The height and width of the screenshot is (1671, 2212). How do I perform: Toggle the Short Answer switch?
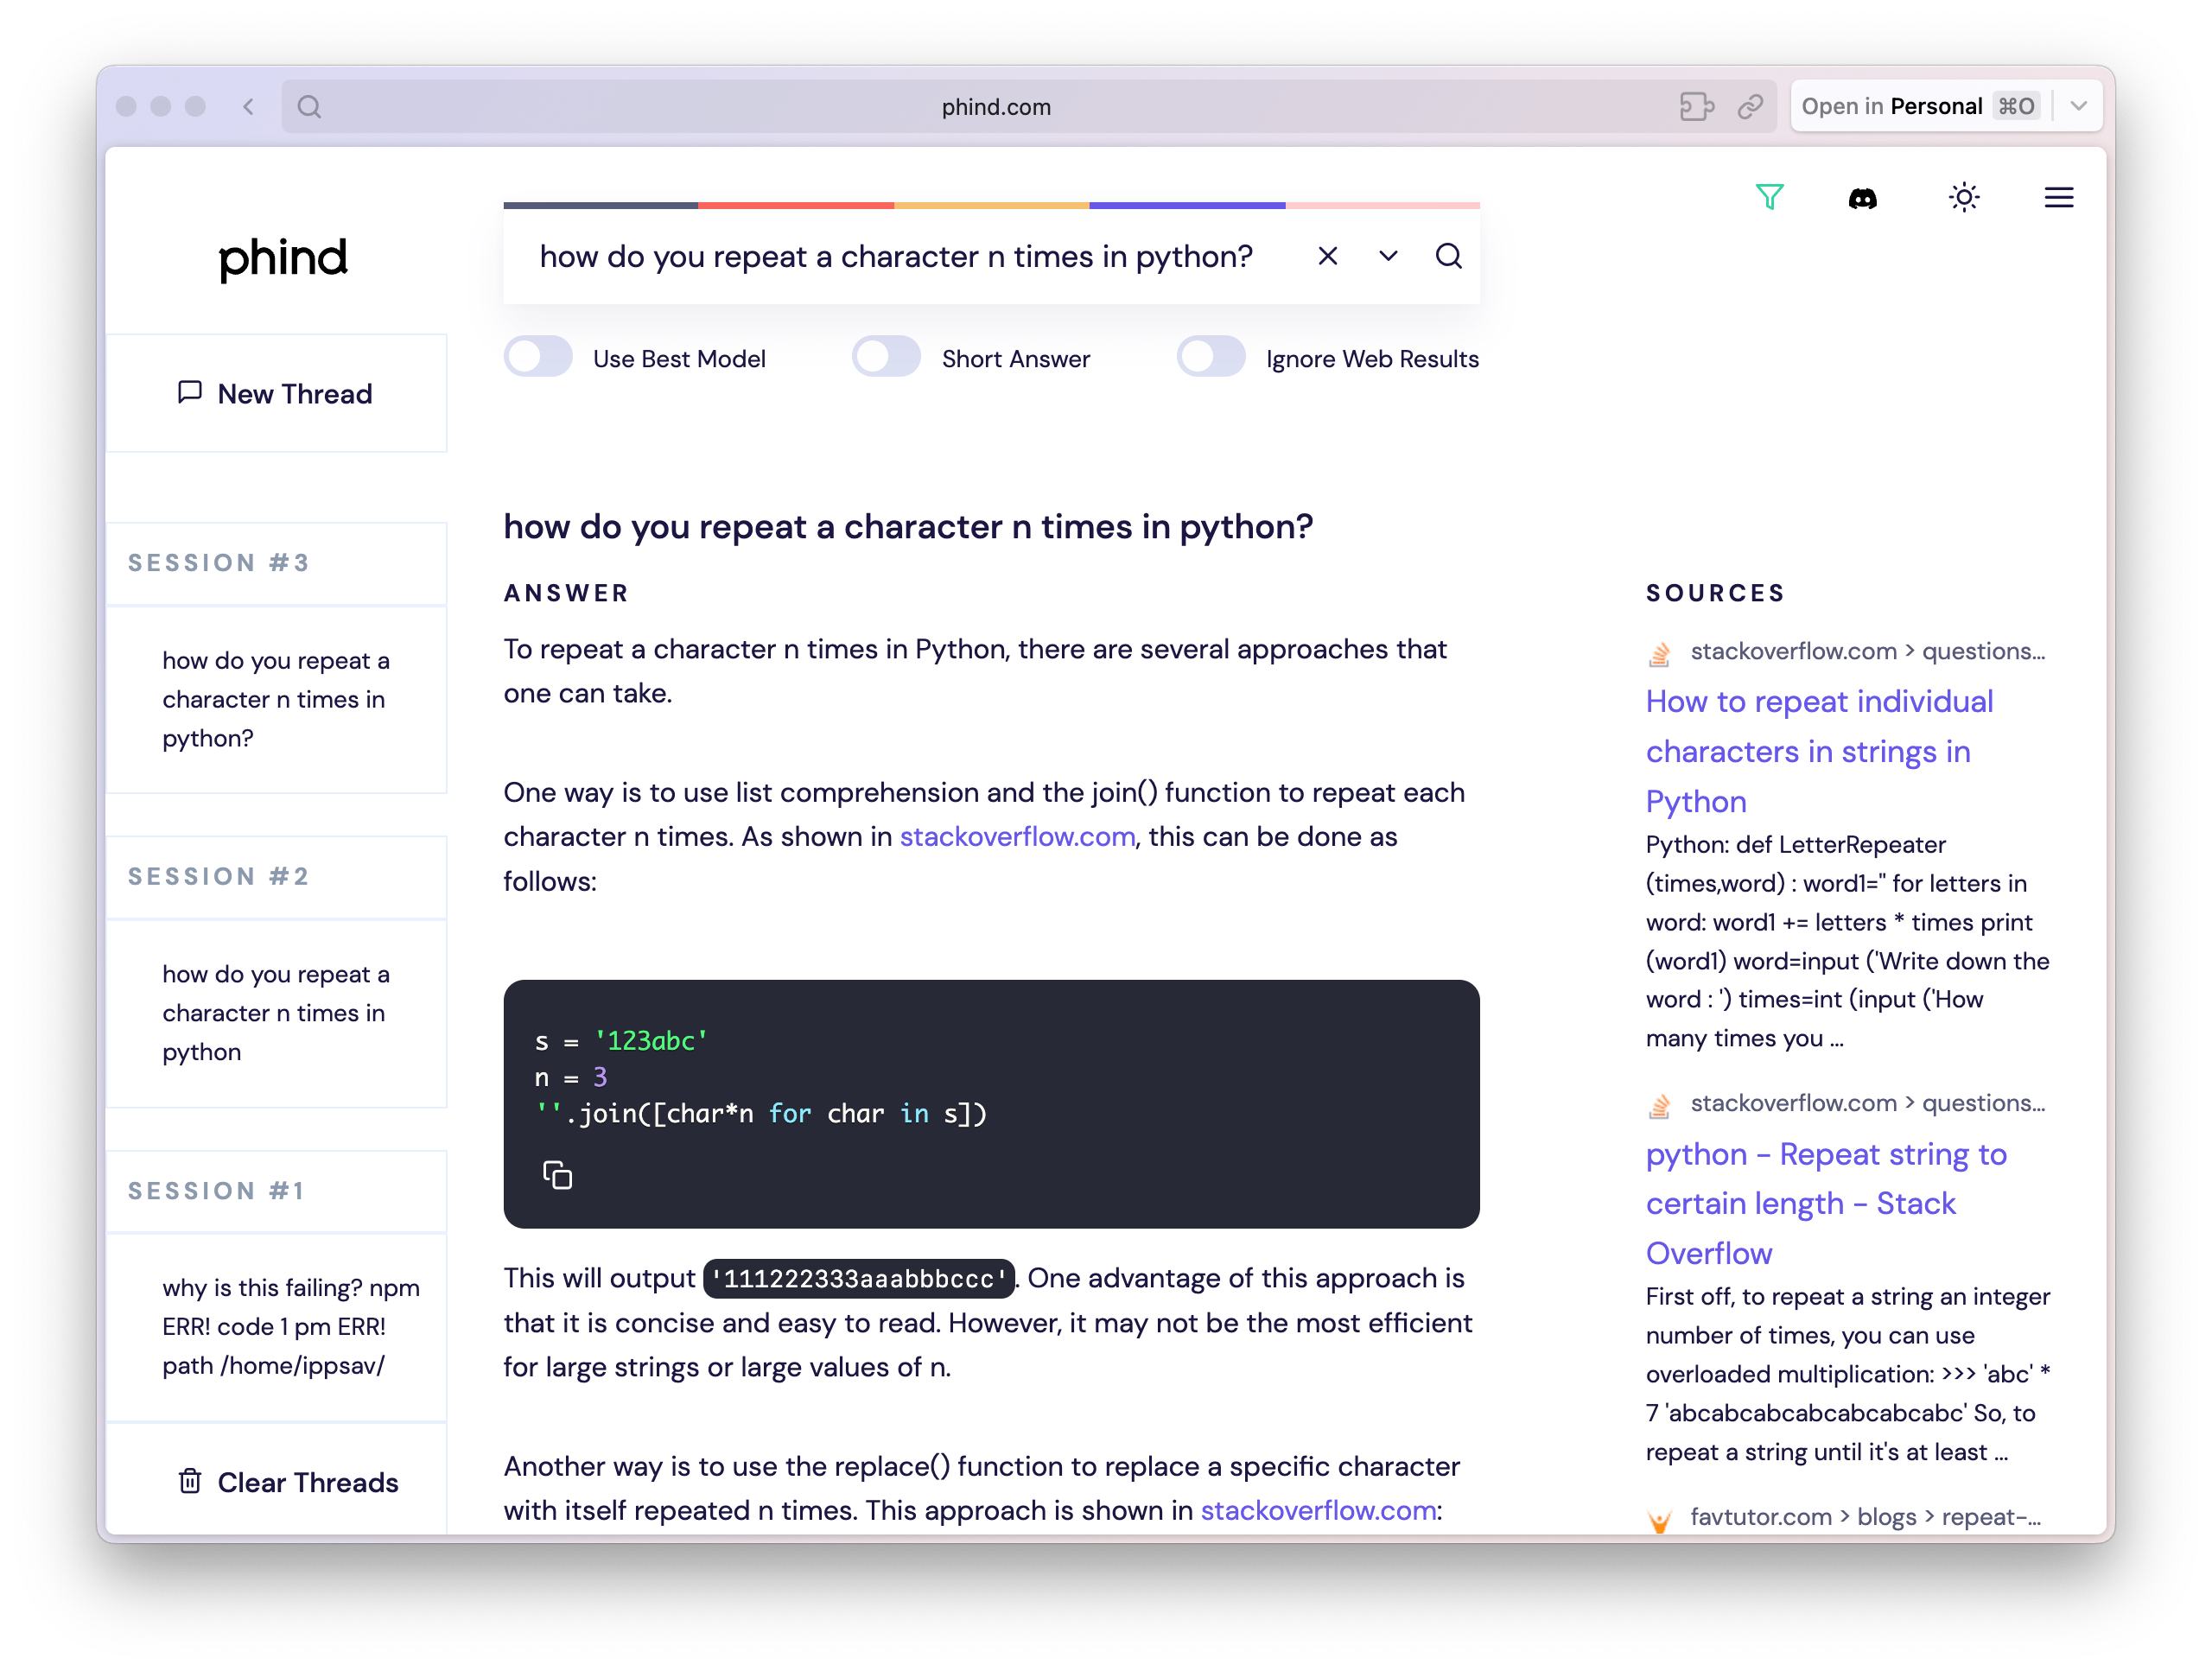point(883,358)
